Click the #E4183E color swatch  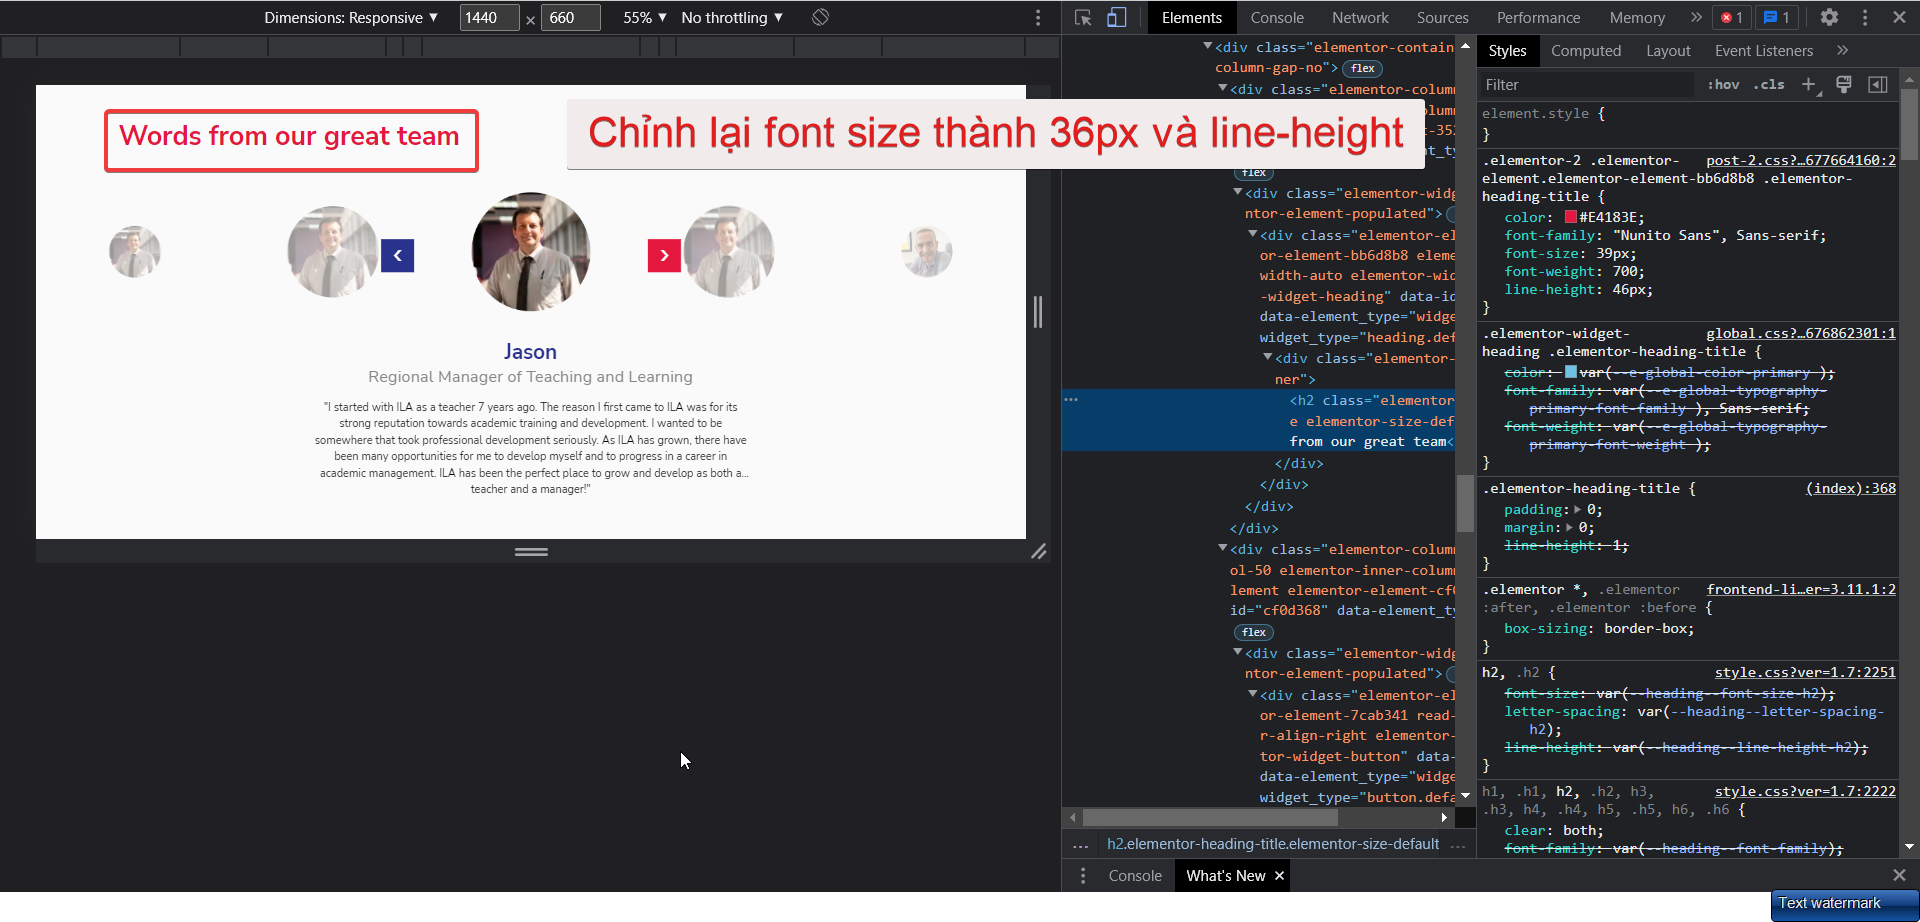pos(1571,217)
